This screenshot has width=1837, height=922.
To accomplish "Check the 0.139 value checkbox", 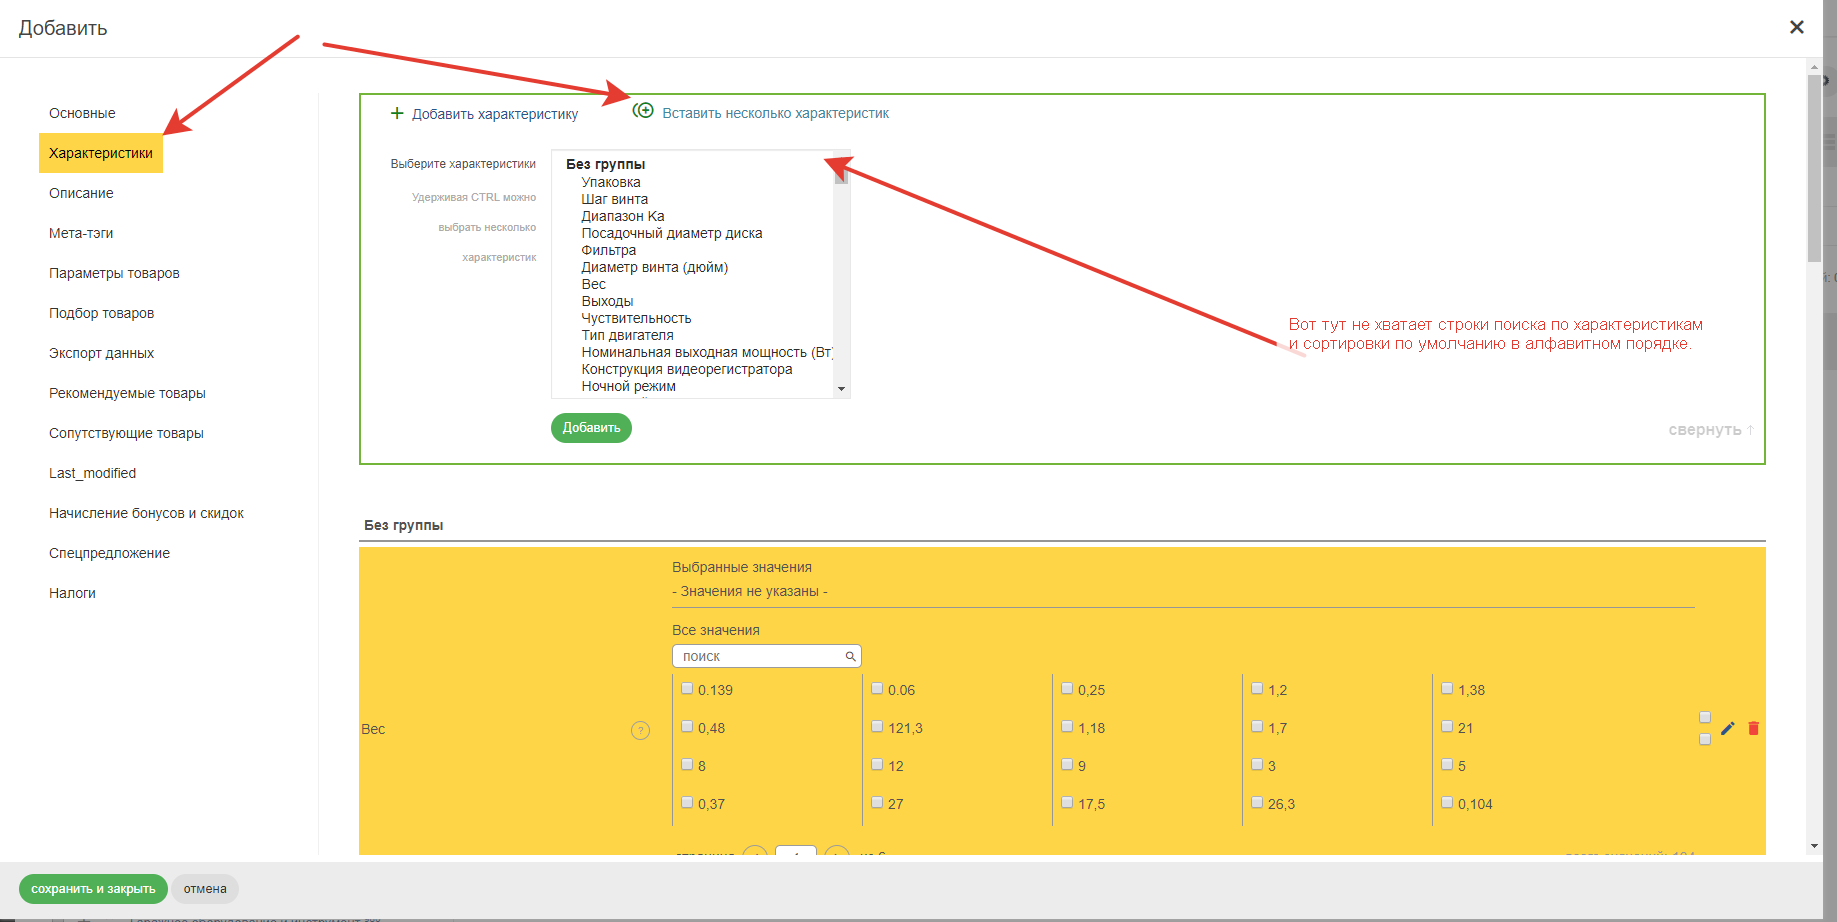I will point(687,688).
